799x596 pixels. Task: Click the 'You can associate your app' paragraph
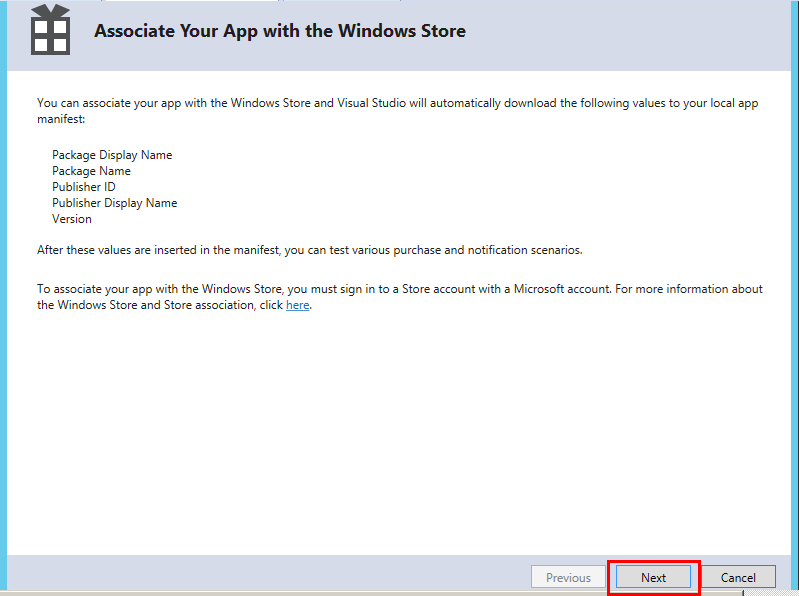click(x=397, y=111)
